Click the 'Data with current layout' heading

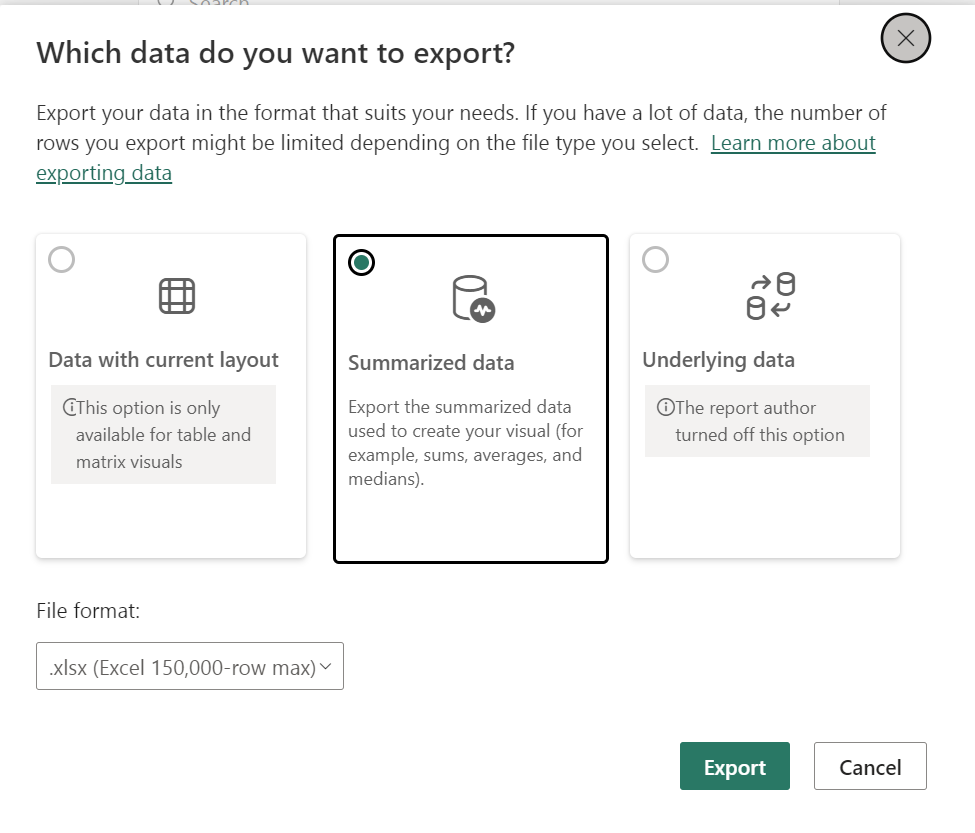164,360
